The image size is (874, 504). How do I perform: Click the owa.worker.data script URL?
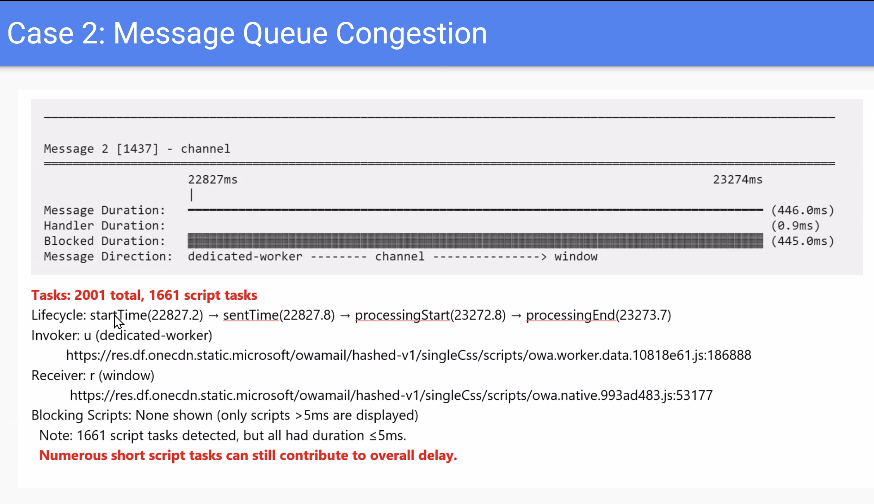point(408,355)
